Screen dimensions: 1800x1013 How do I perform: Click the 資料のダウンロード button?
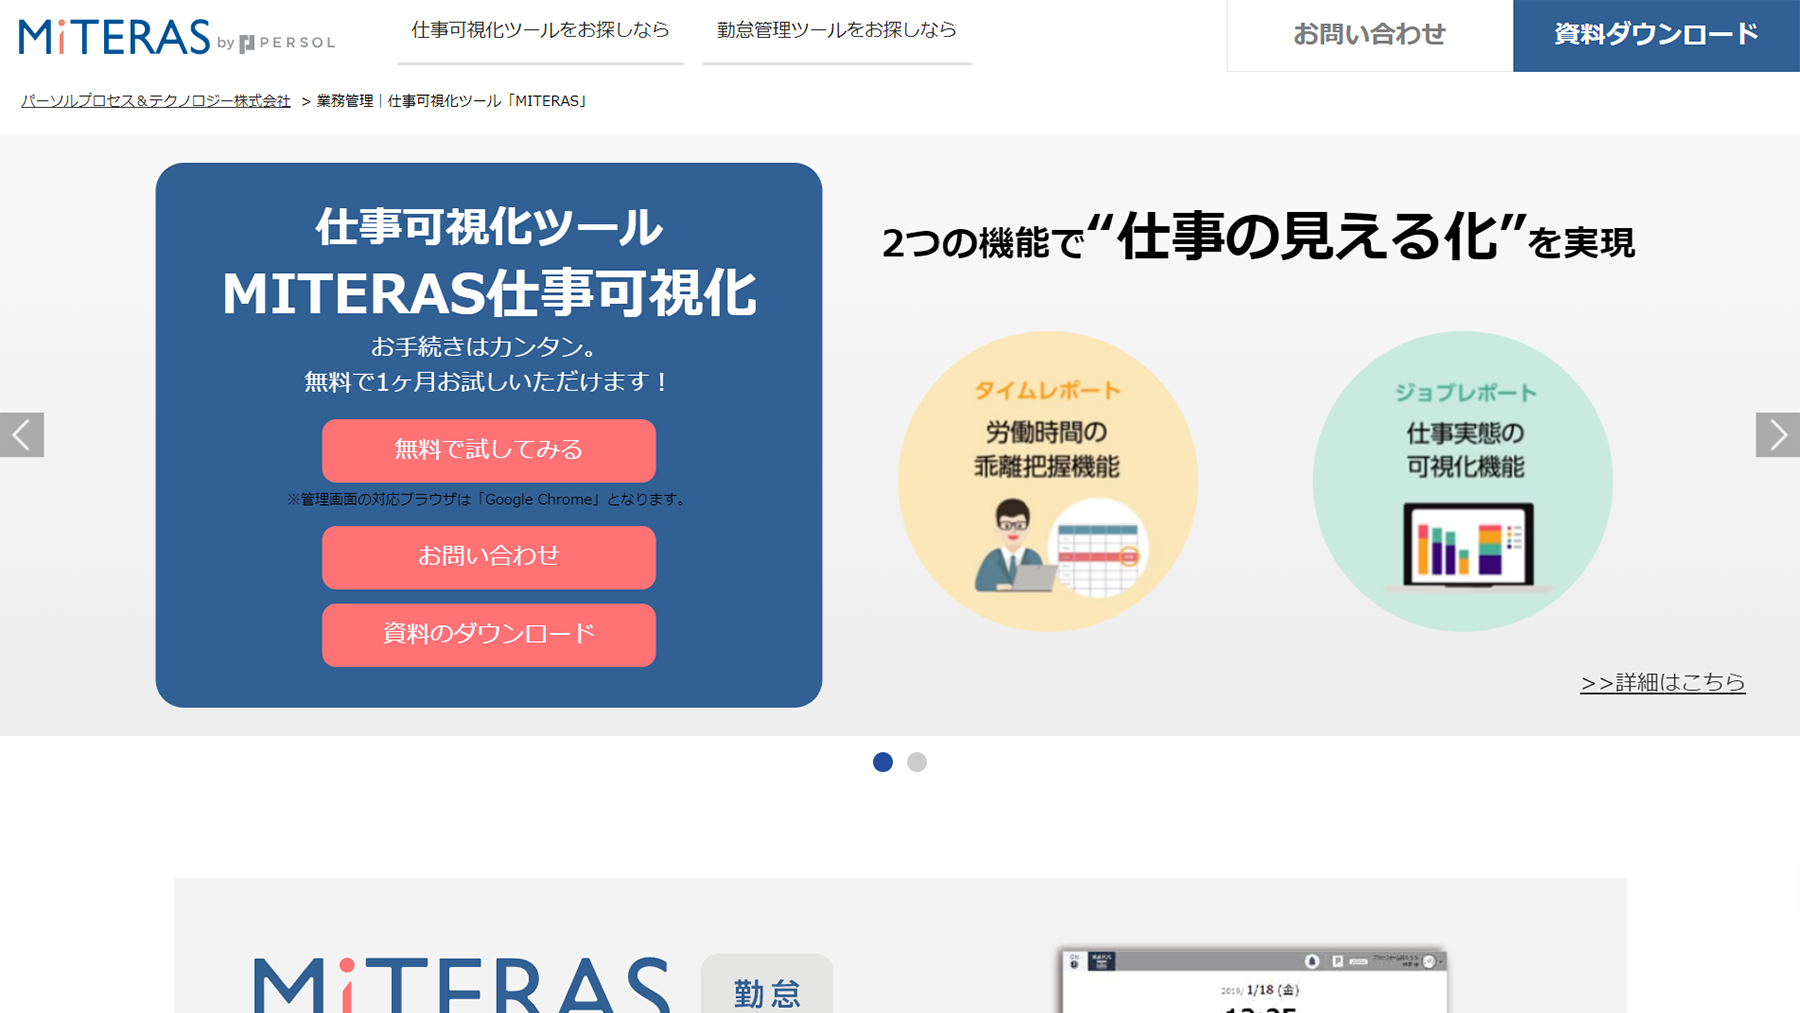pyautogui.click(x=489, y=635)
